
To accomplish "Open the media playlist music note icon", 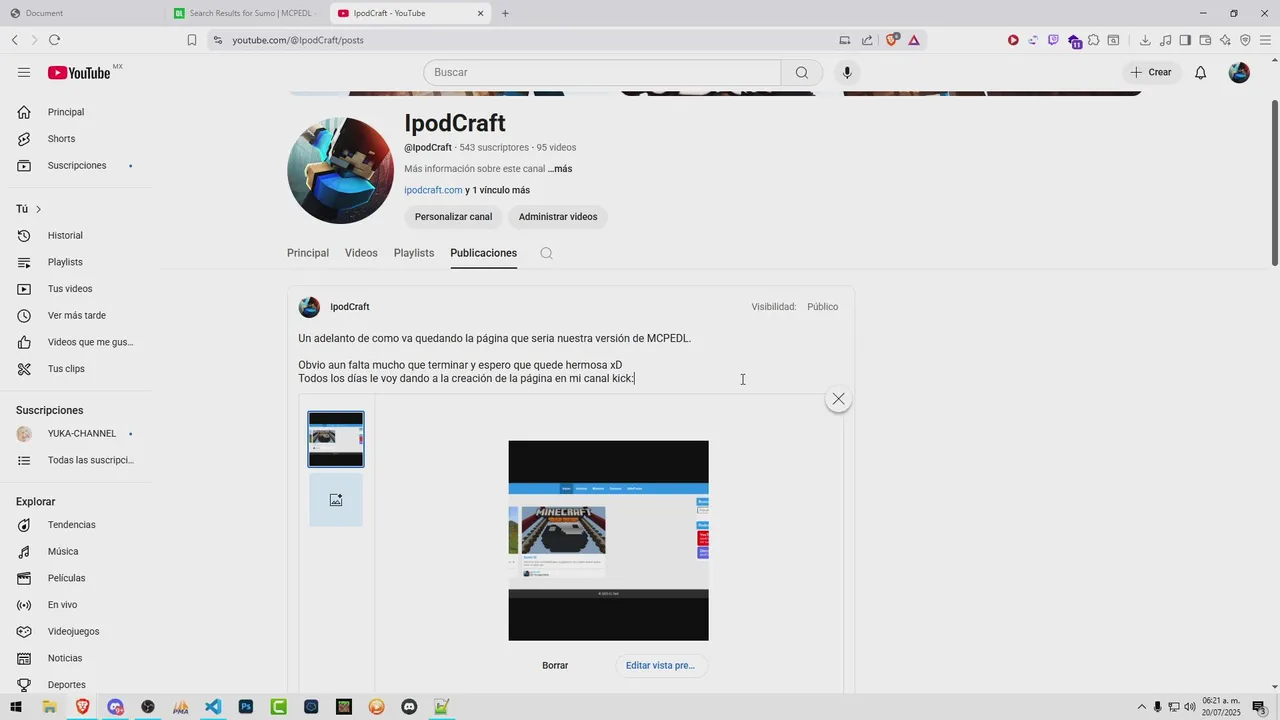I will tap(1165, 40).
